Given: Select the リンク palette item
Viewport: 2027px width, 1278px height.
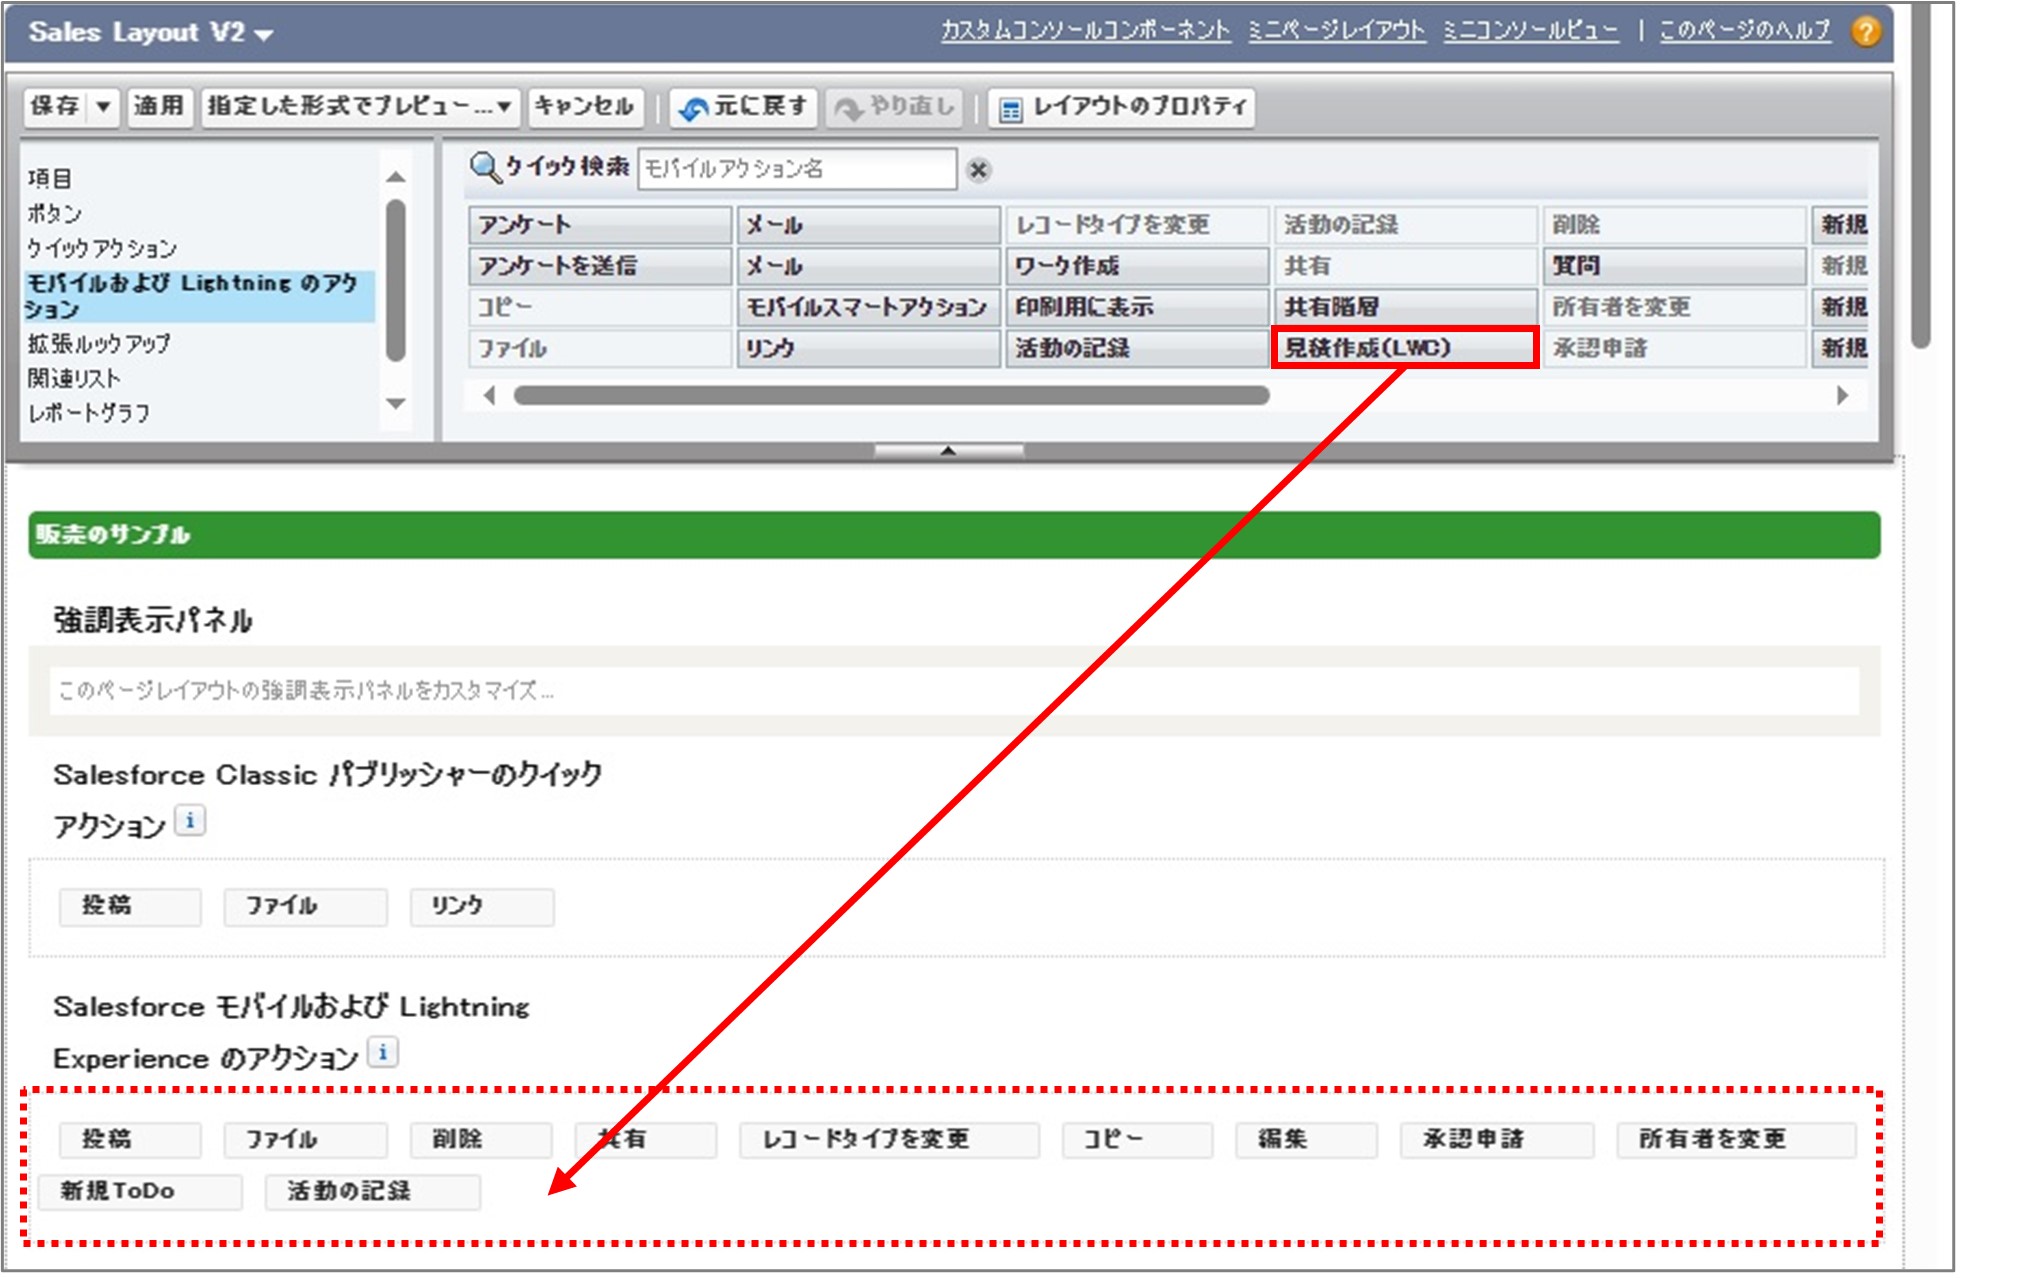Looking at the screenshot, I should (868, 348).
